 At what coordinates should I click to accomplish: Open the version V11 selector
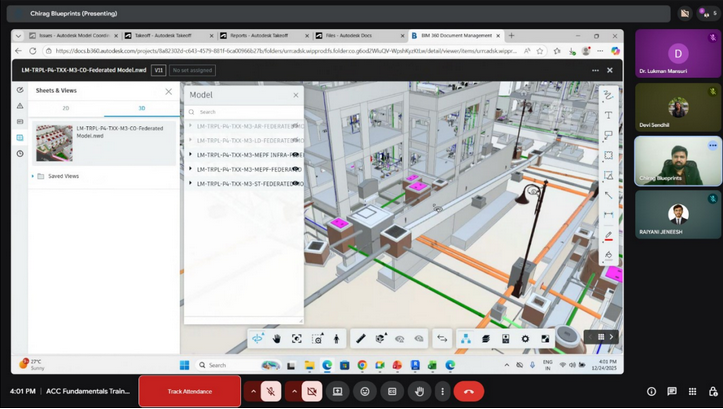[x=158, y=70]
